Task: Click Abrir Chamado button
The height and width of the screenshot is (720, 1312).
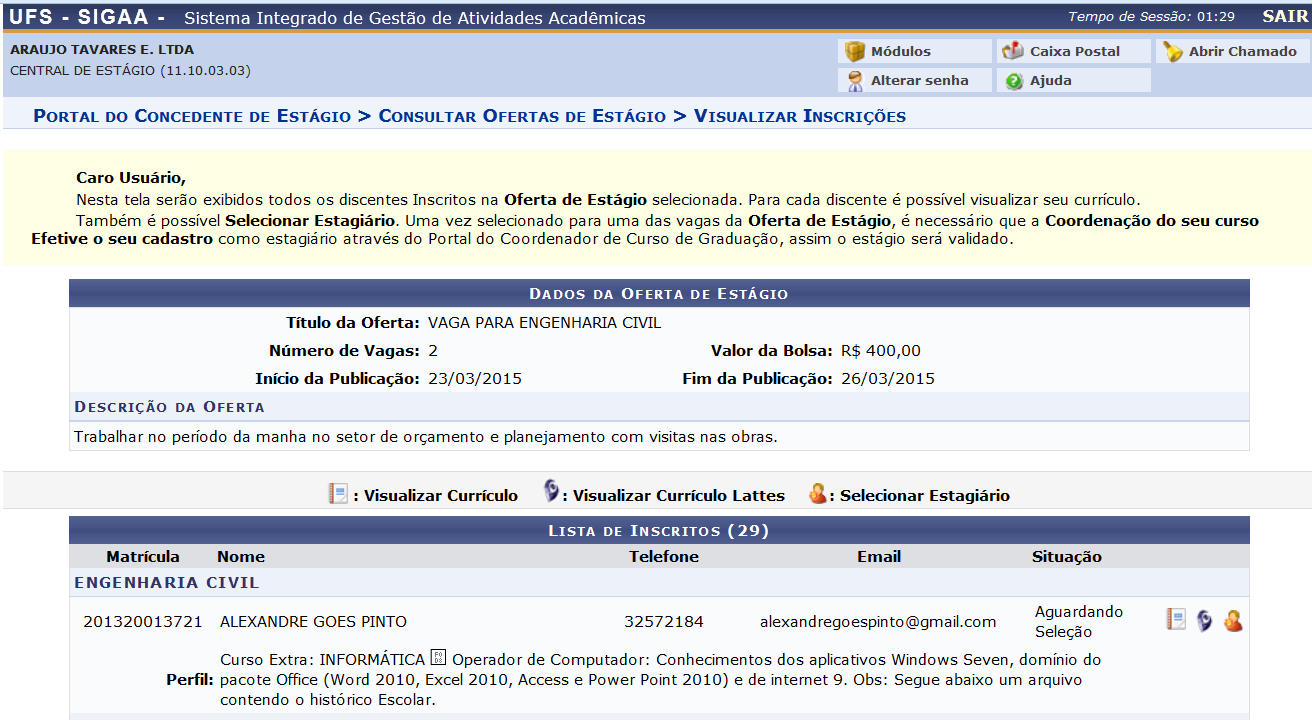Action: 1232,51
